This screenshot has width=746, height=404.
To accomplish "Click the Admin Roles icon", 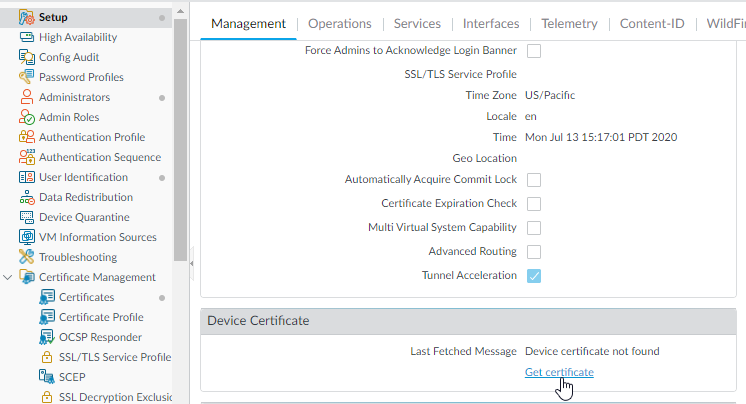I will click(28, 117).
